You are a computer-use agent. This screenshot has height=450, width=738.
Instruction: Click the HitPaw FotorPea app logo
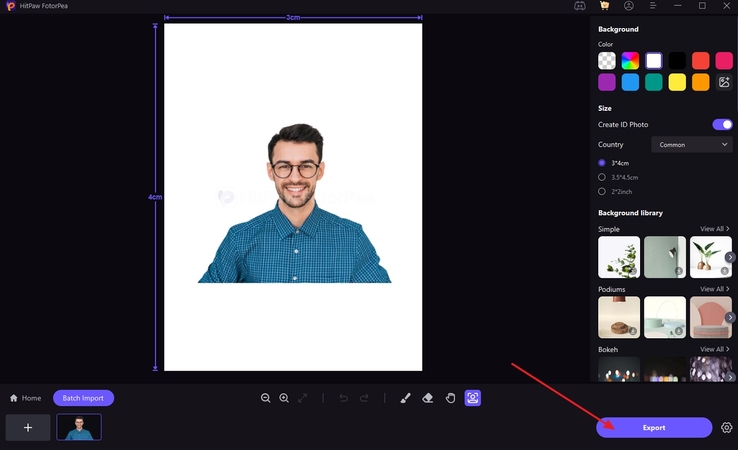click(x=10, y=6)
